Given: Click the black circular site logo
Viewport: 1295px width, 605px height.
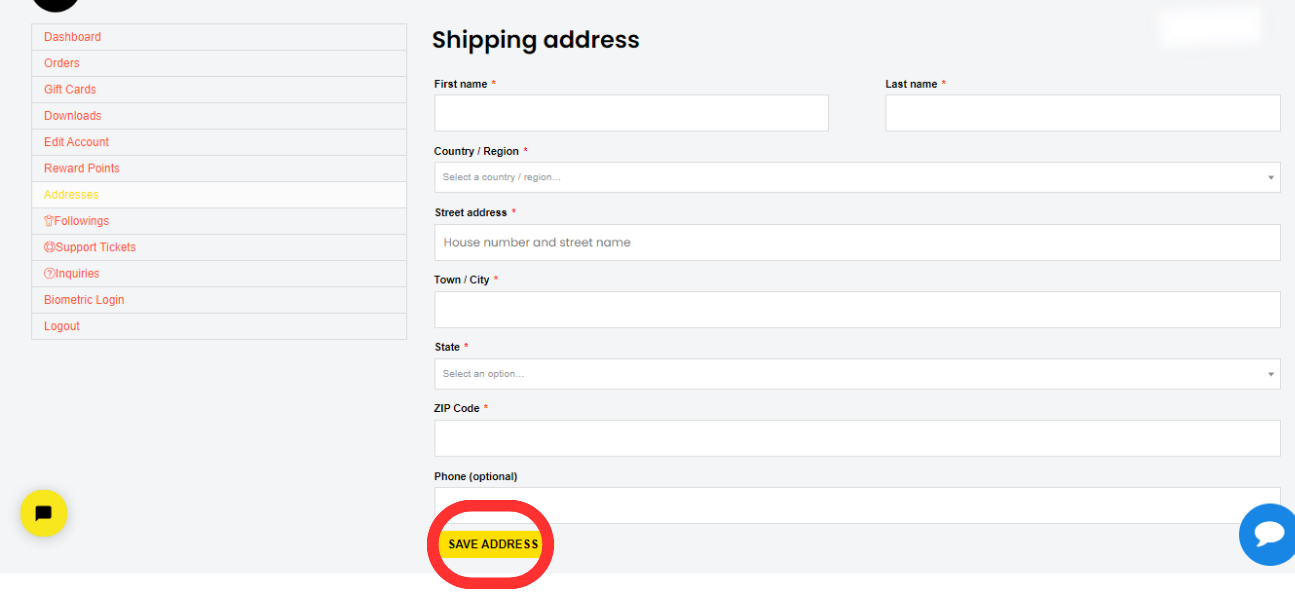Looking at the screenshot, I should 55,3.
